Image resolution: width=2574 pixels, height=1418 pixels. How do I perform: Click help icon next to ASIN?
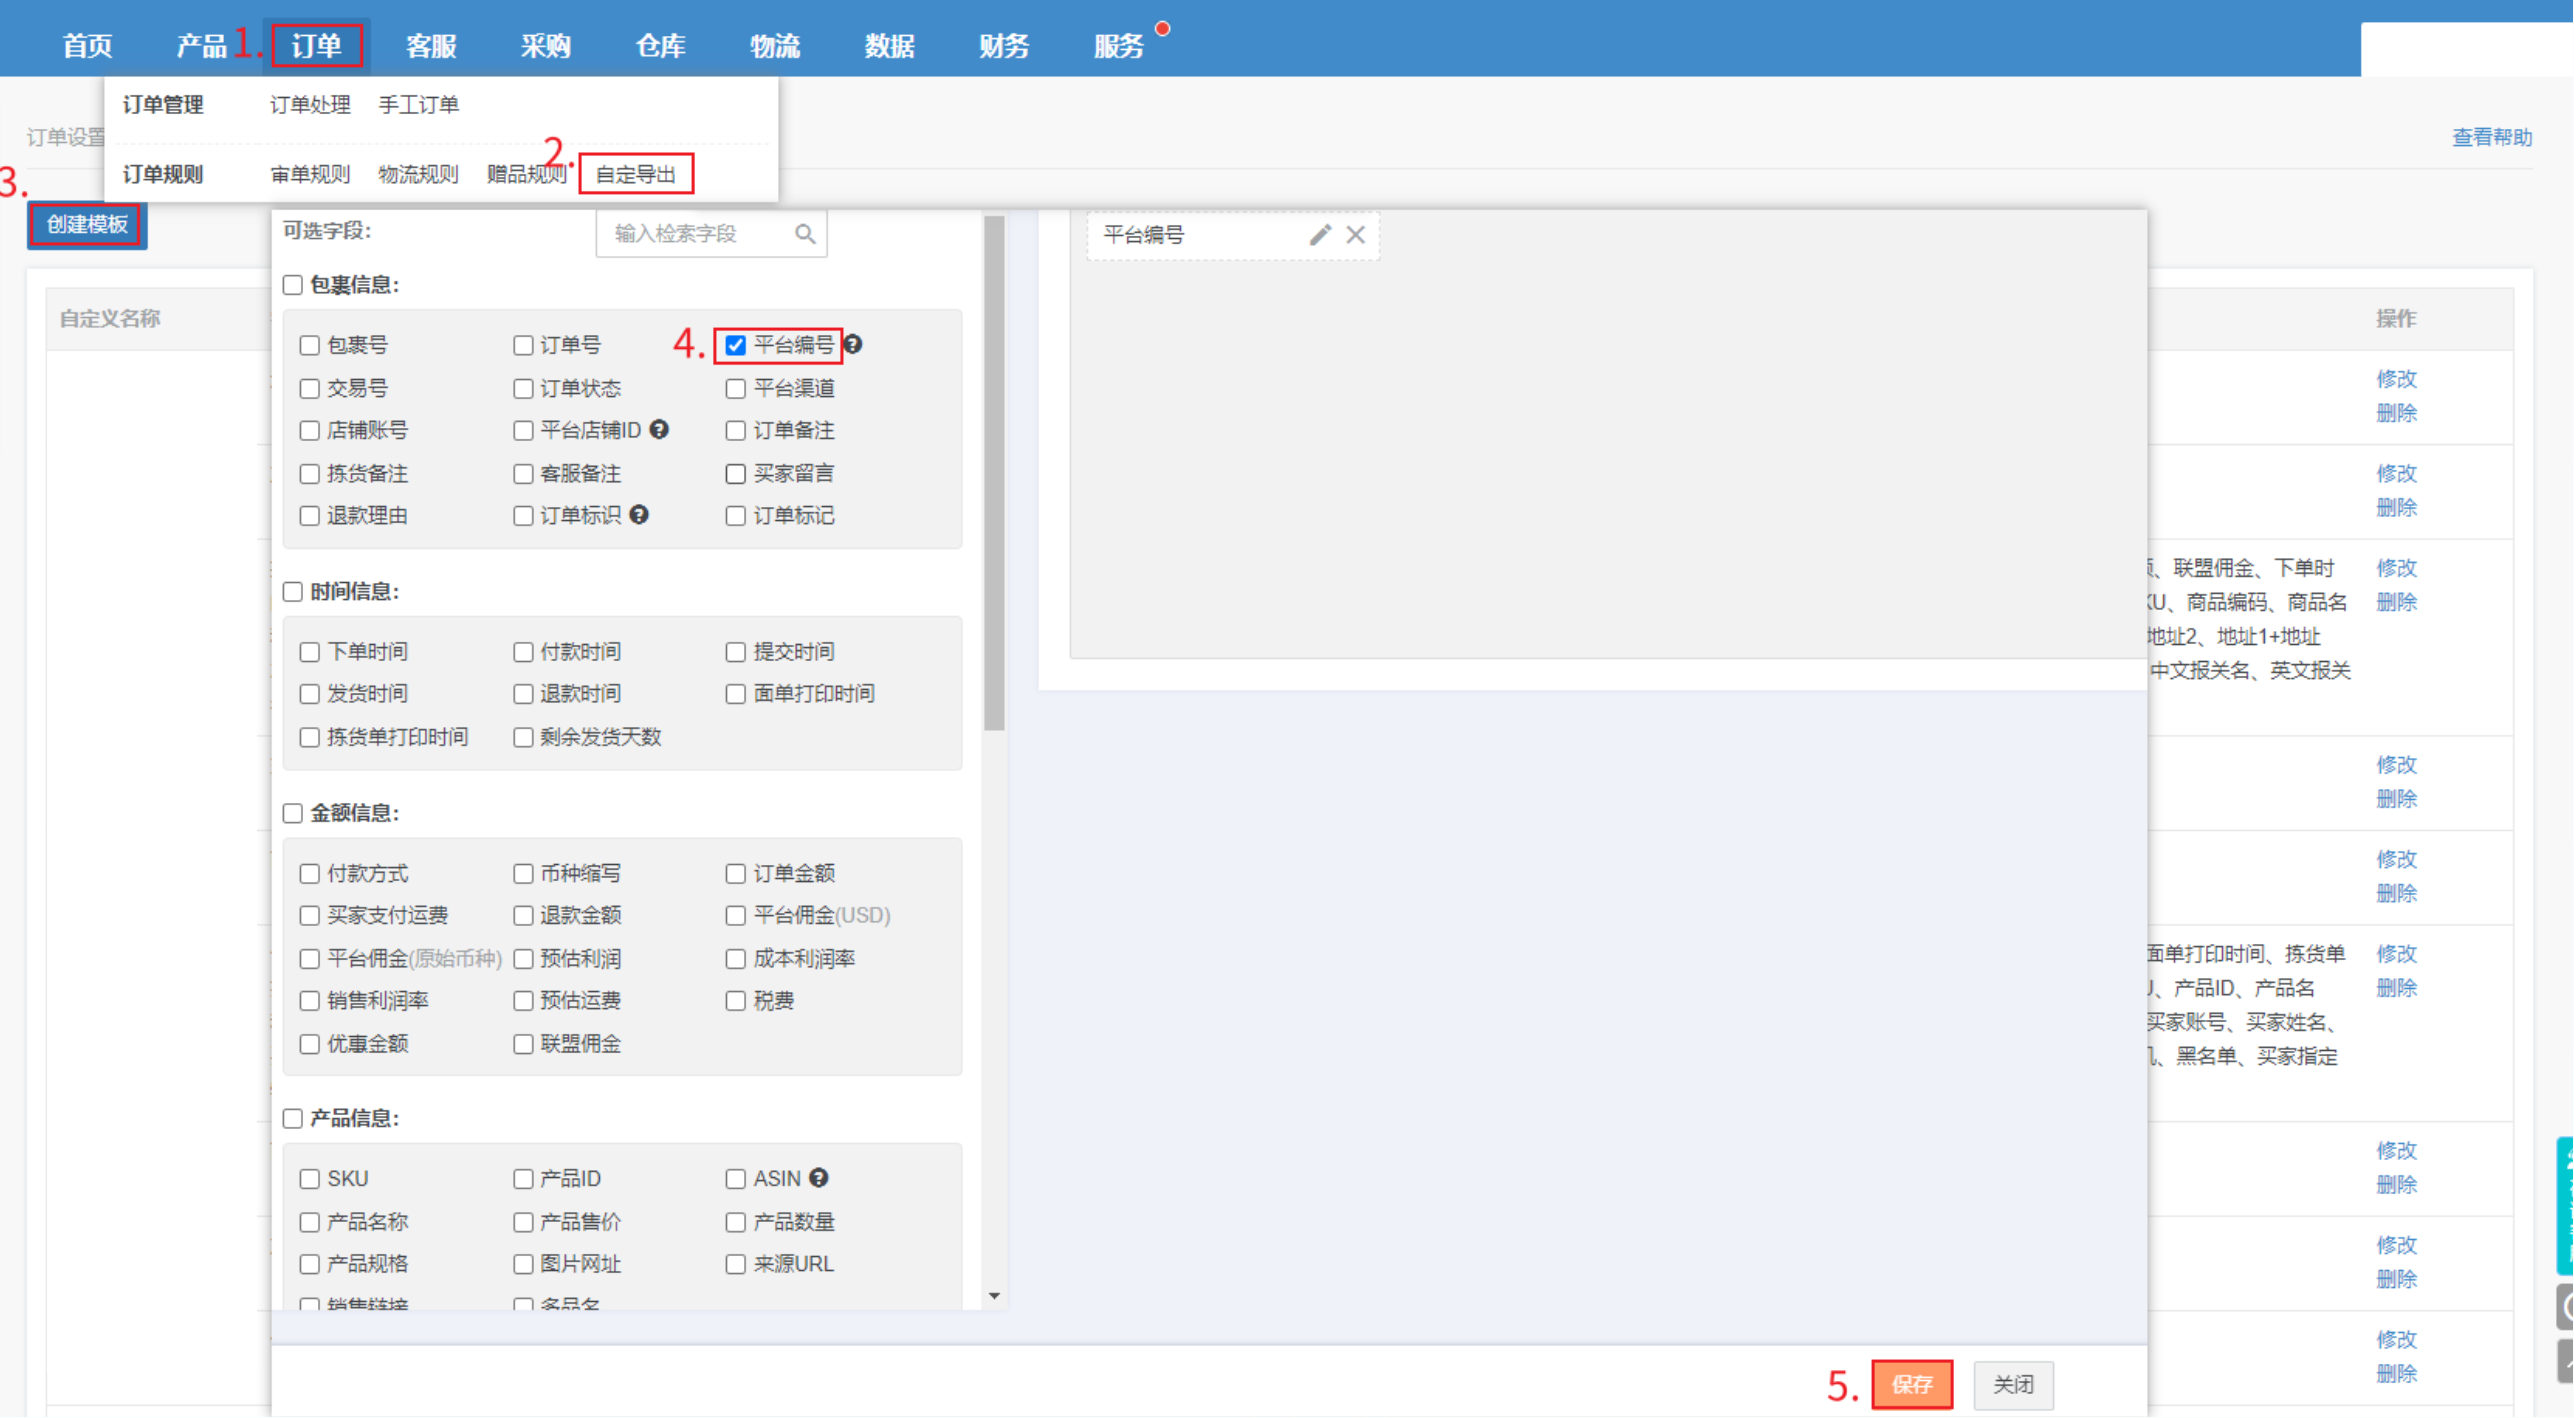tap(819, 1177)
